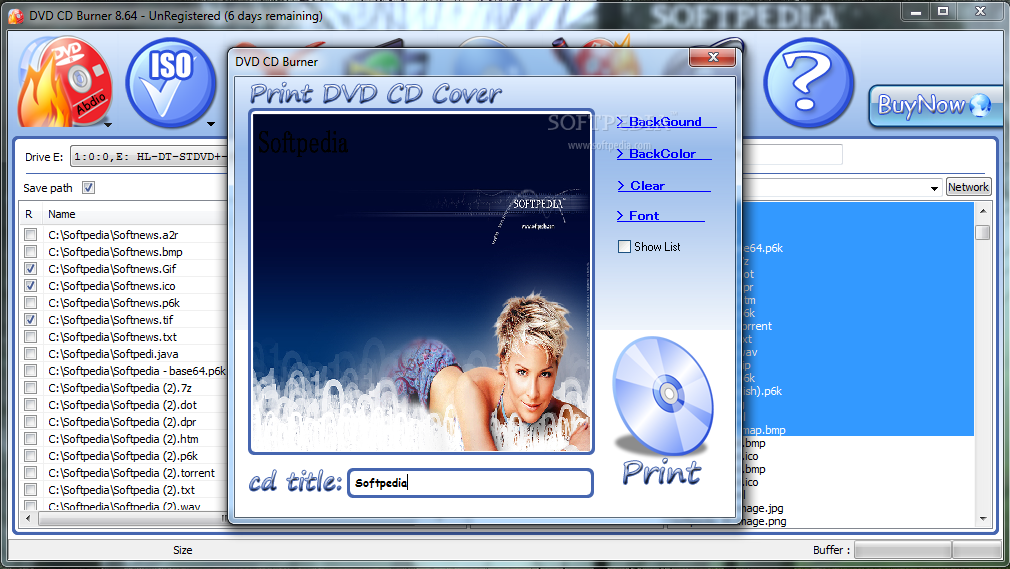The height and width of the screenshot is (569, 1010).
Task: Select the age.png entry in right file list
Action: pyautogui.click(x=765, y=521)
